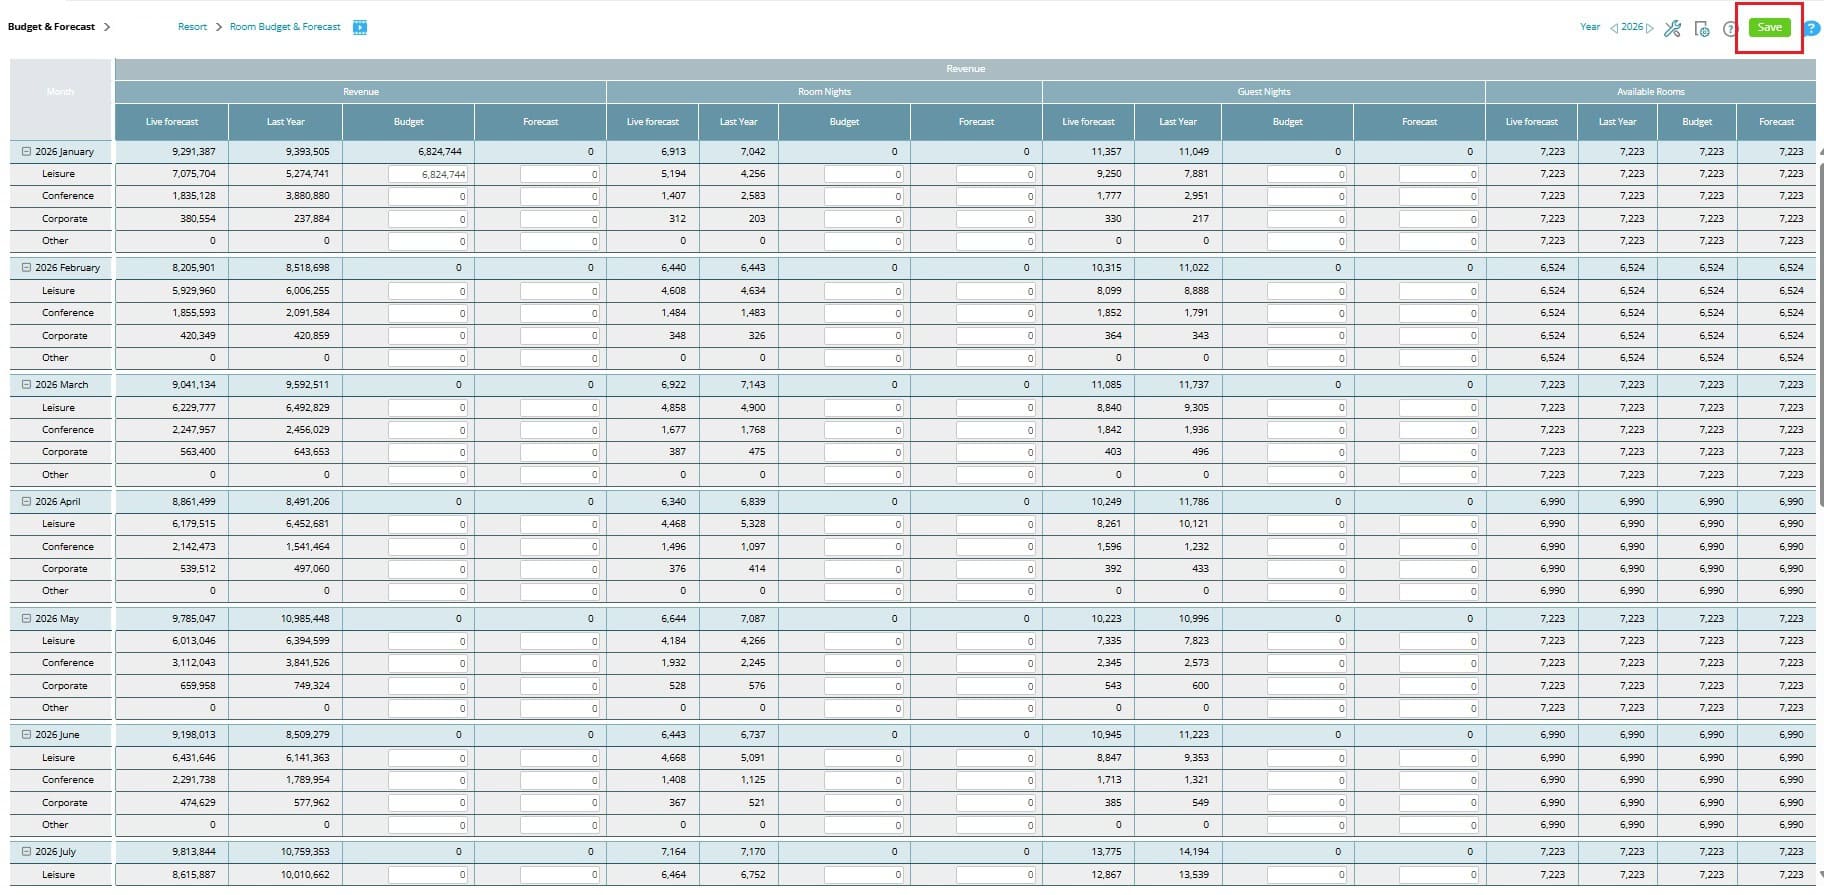Click the Year label in toolbar
Image resolution: width=1824 pixels, height=895 pixels.
(1590, 27)
